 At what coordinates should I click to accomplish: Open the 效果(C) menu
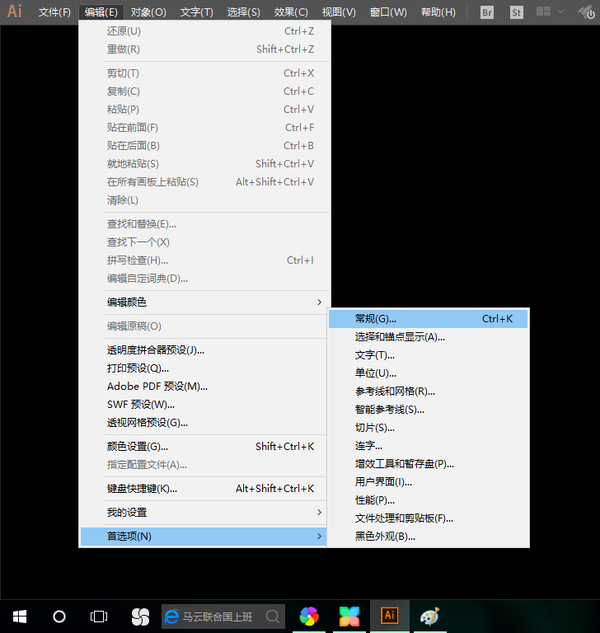coord(291,12)
